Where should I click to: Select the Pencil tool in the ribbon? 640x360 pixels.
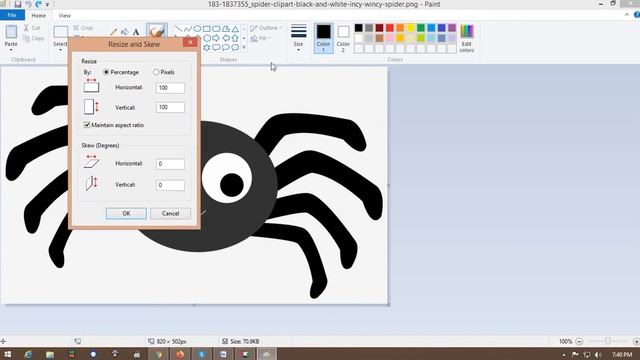click(114, 31)
